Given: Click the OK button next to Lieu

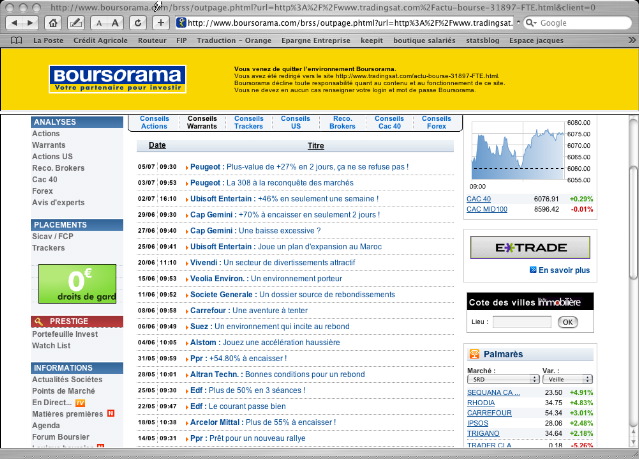Looking at the screenshot, I should coord(567,322).
